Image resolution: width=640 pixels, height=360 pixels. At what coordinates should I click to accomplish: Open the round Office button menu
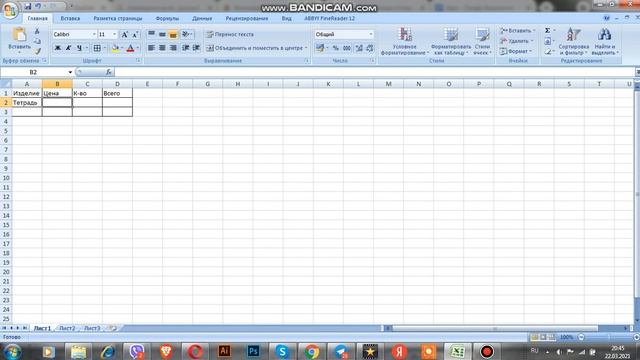click(x=10, y=10)
